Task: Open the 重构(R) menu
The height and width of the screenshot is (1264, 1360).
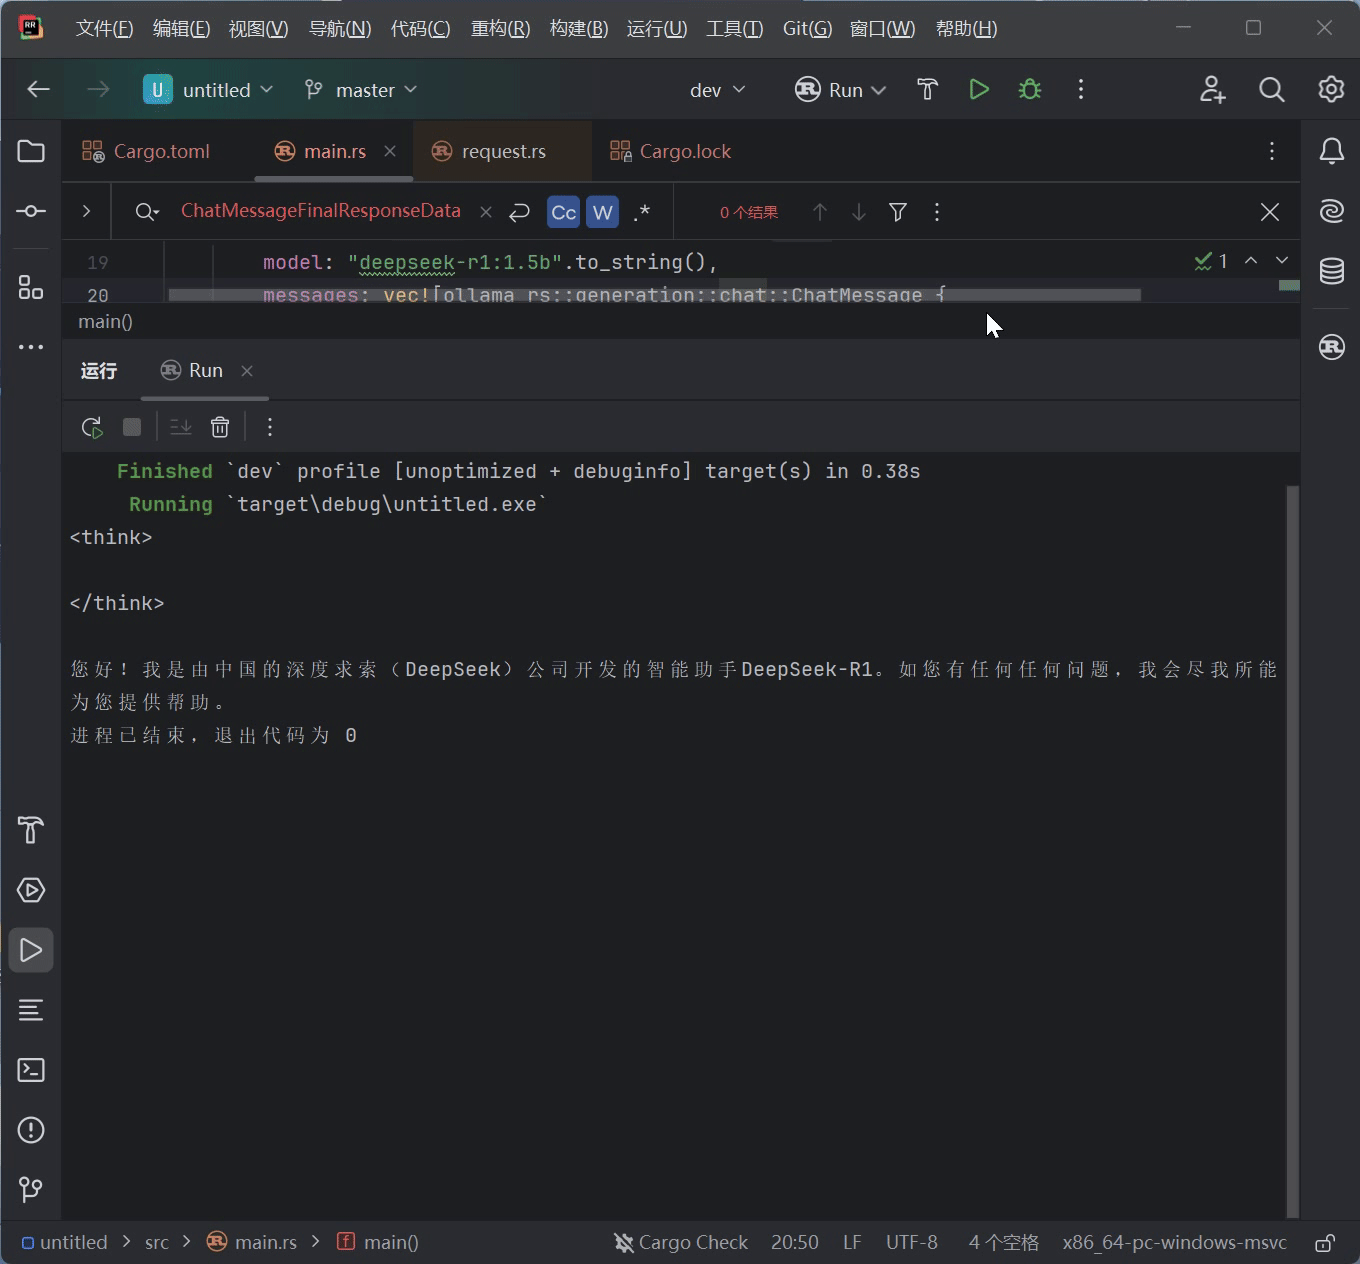Action: 500,29
